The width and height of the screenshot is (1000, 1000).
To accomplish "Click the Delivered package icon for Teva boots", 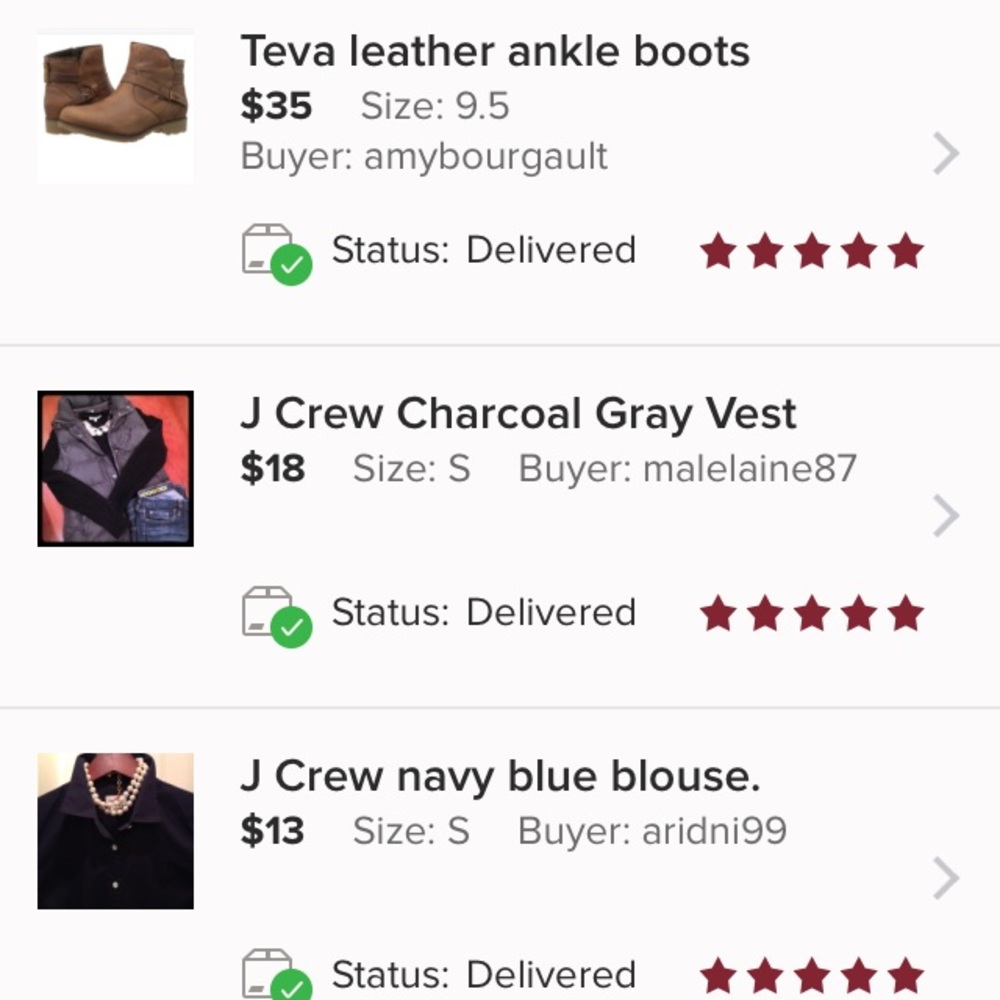I will click(x=275, y=250).
